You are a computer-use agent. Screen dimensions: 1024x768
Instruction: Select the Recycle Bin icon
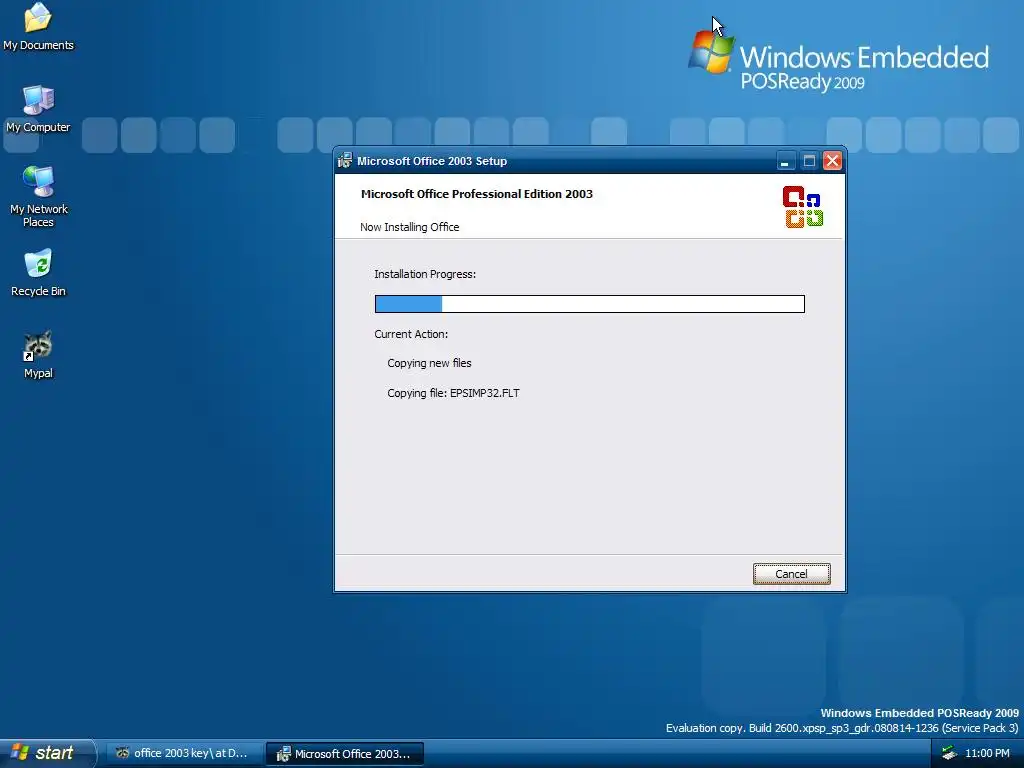pos(38,273)
